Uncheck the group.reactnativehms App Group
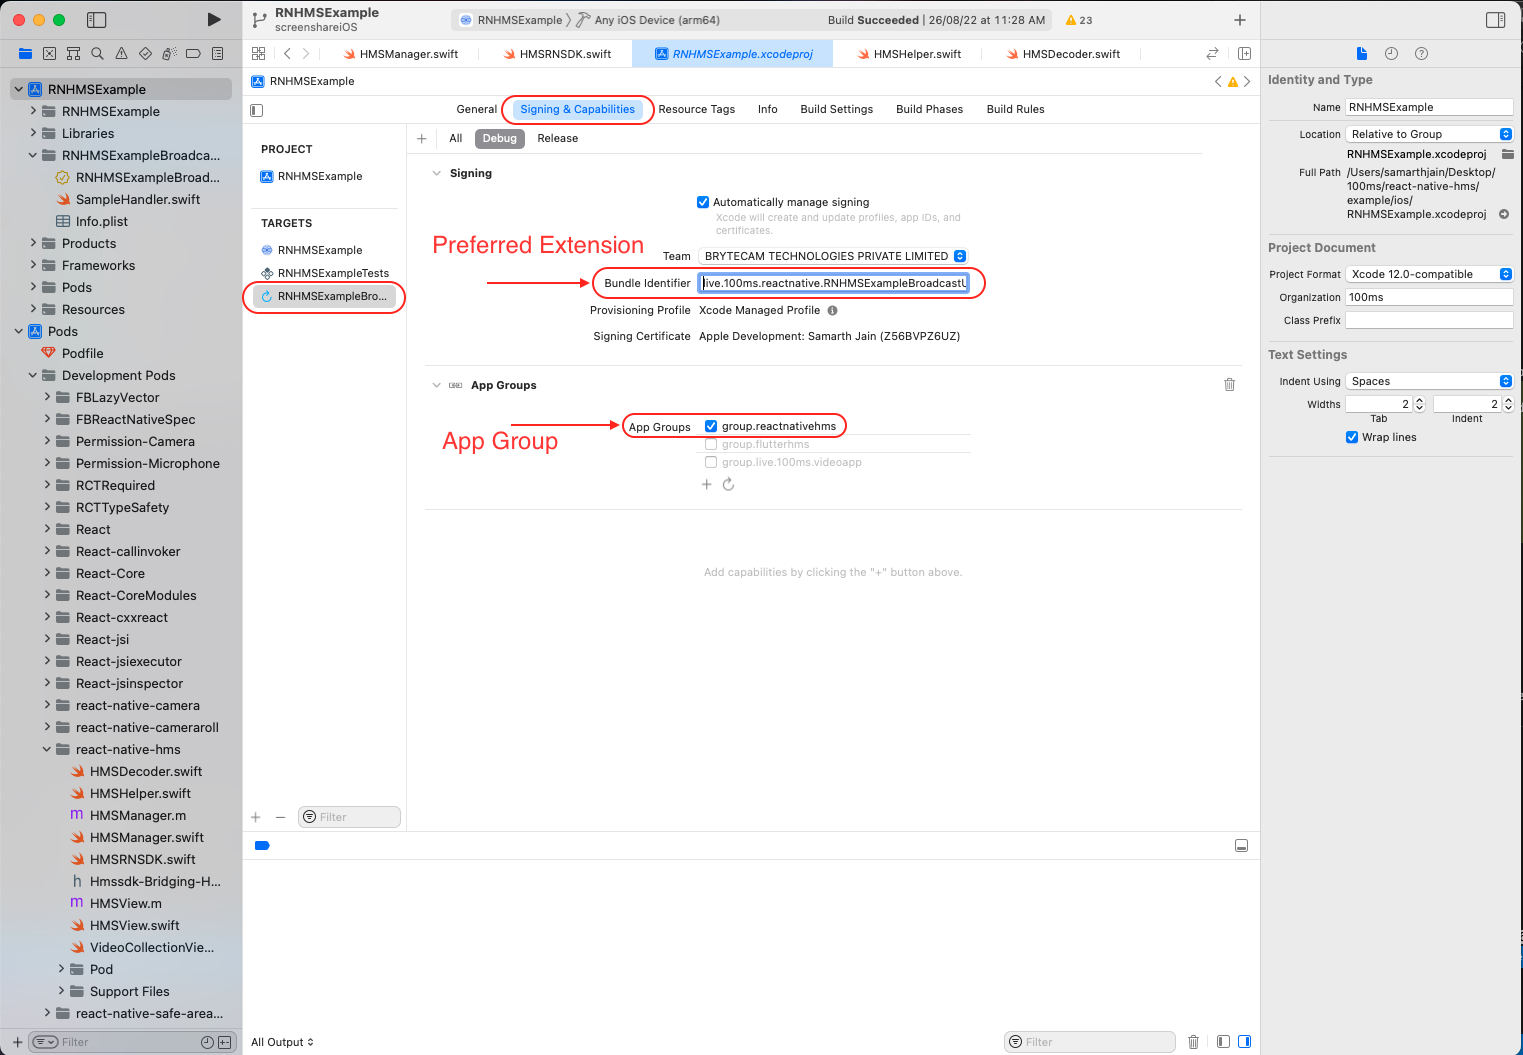The image size is (1523, 1055). (x=710, y=425)
